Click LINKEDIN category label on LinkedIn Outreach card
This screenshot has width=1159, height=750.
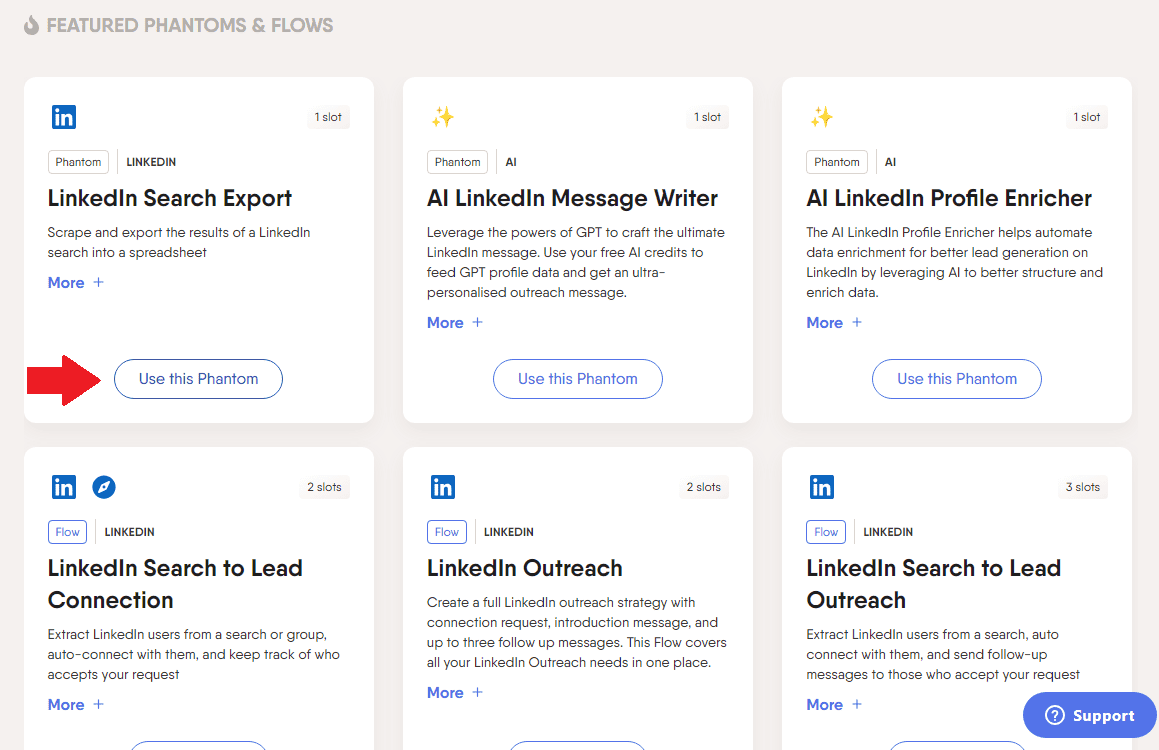point(509,532)
